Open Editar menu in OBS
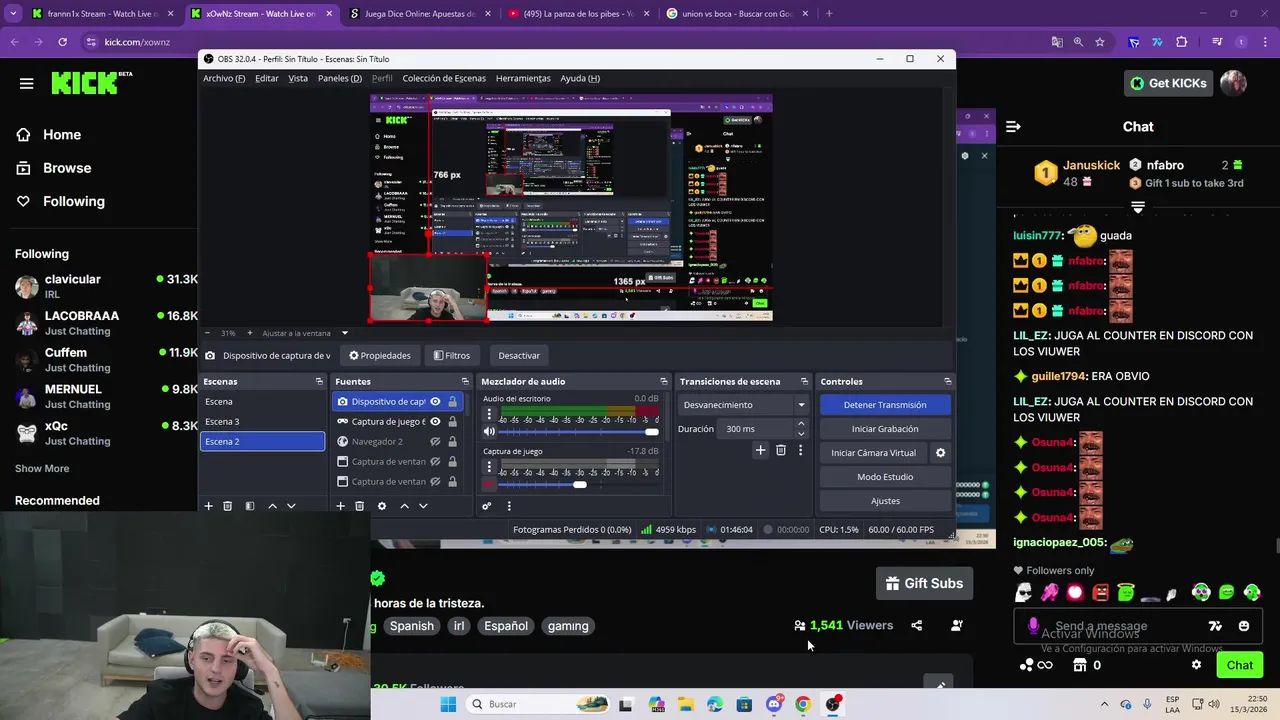1280x720 pixels. (x=267, y=78)
